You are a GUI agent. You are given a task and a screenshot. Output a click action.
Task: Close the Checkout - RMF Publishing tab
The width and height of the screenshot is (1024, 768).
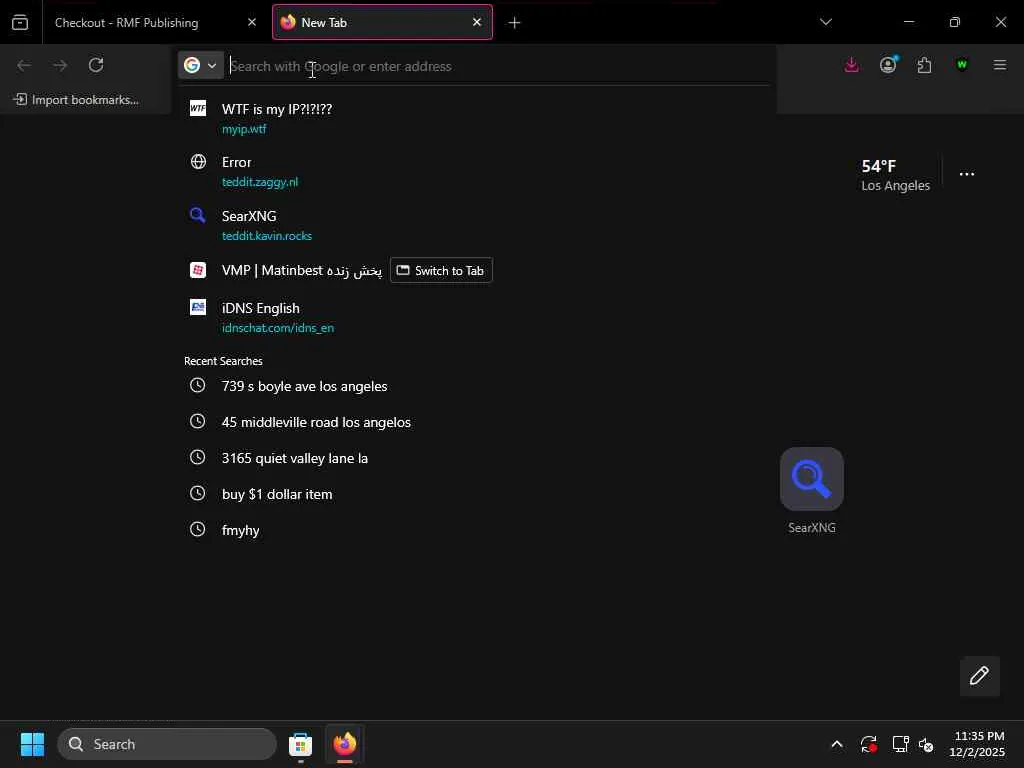pyautogui.click(x=251, y=22)
